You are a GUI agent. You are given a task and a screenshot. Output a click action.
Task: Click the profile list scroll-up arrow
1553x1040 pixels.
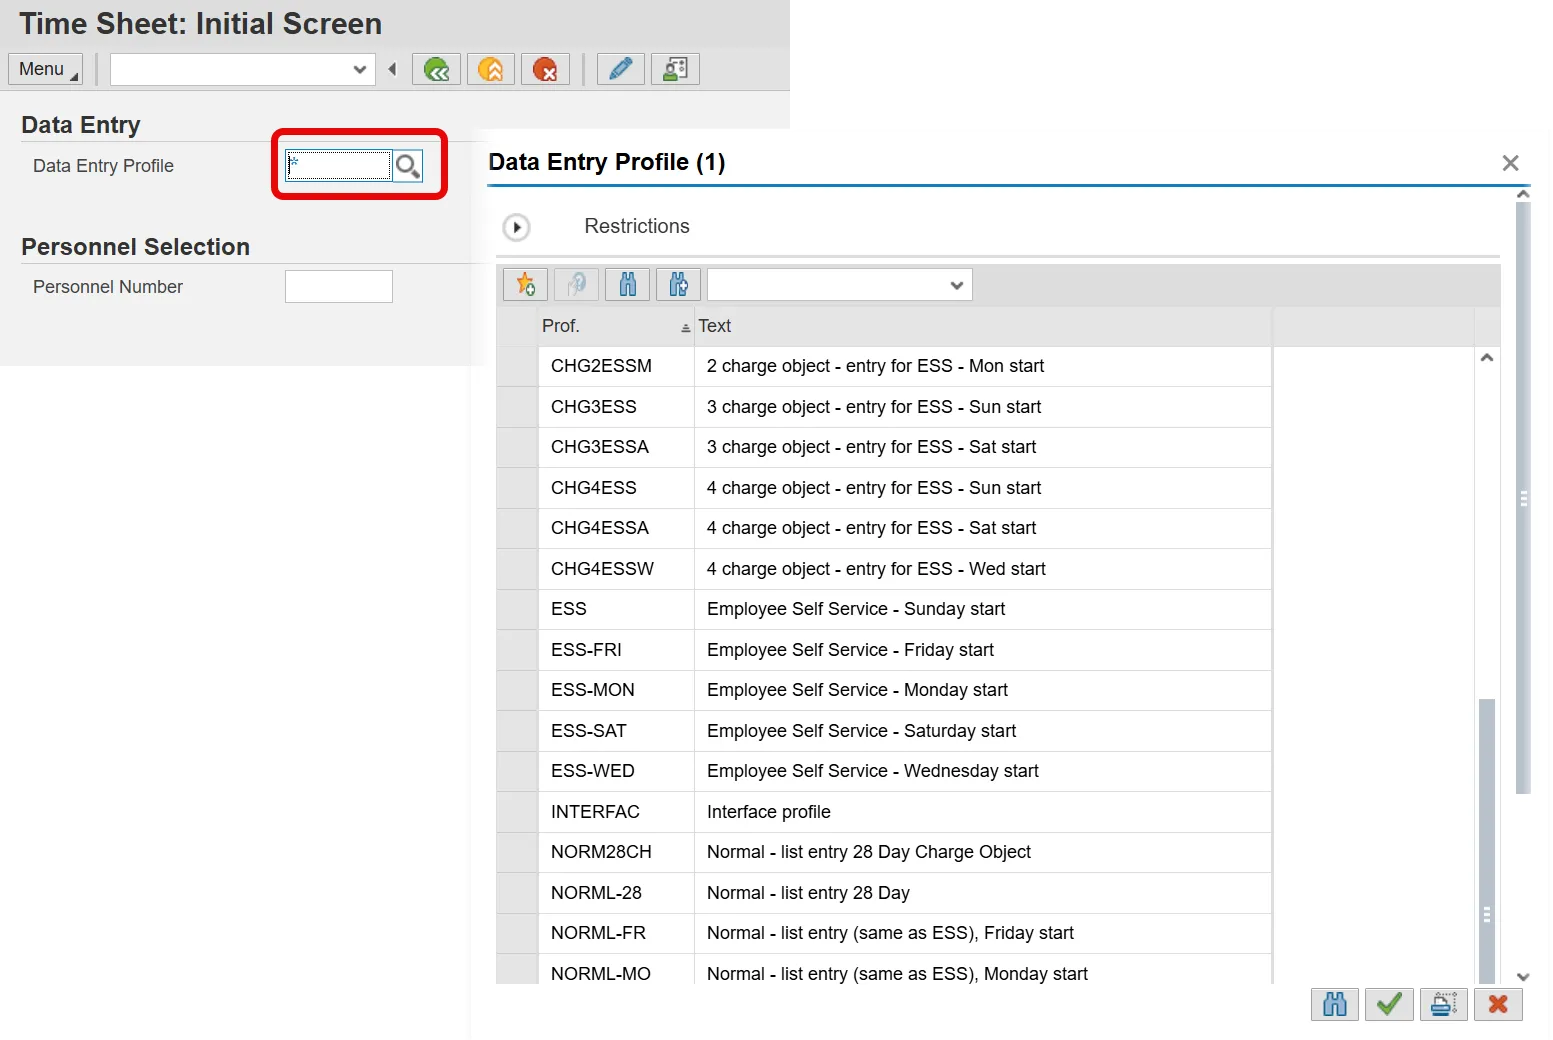click(1487, 358)
